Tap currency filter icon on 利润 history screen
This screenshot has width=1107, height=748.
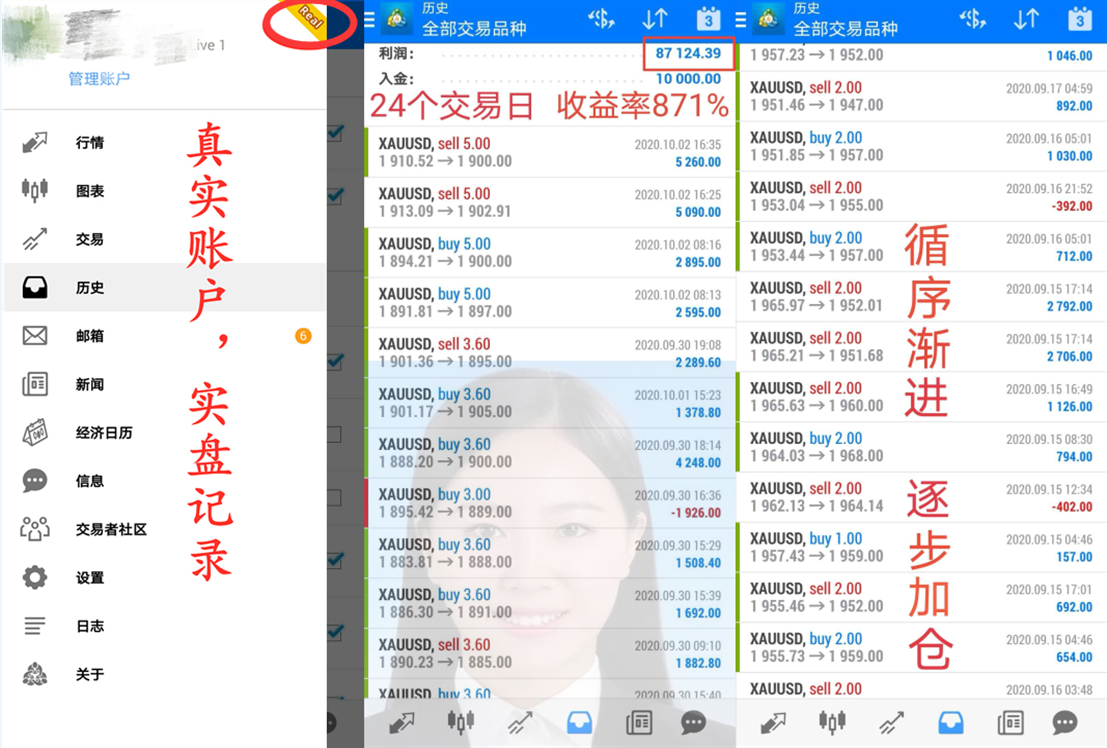602,19
